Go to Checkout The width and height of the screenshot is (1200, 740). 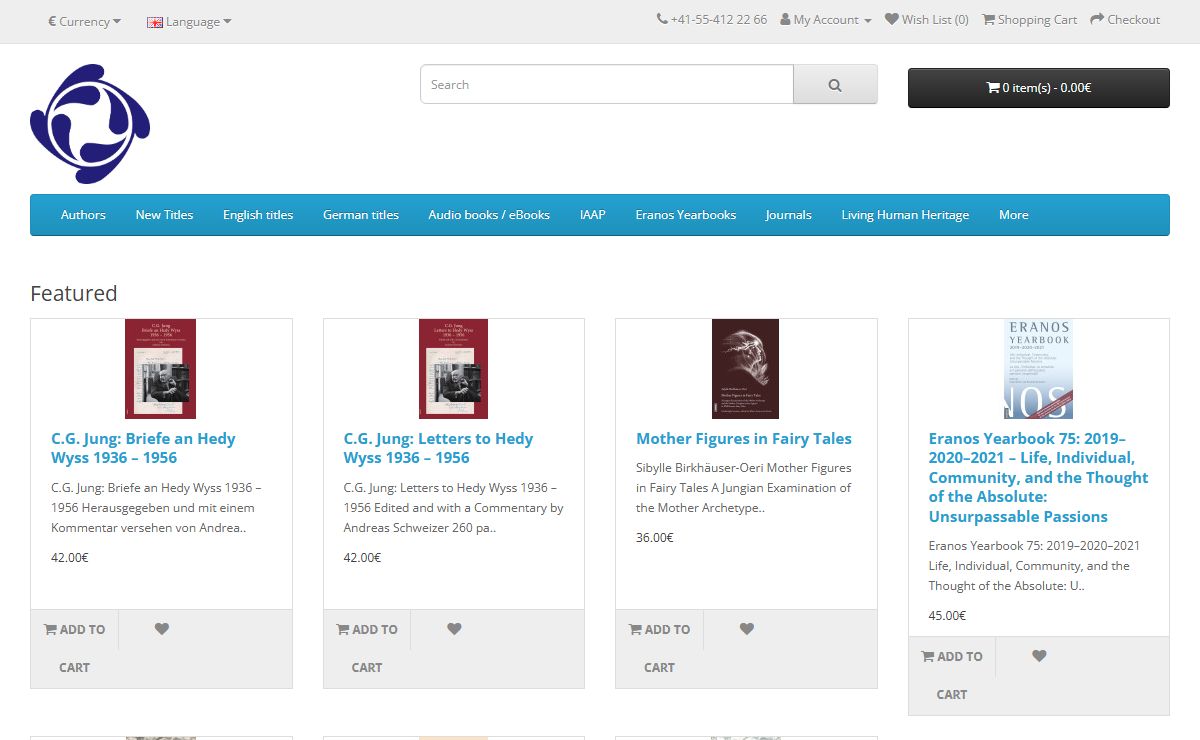1125,19
